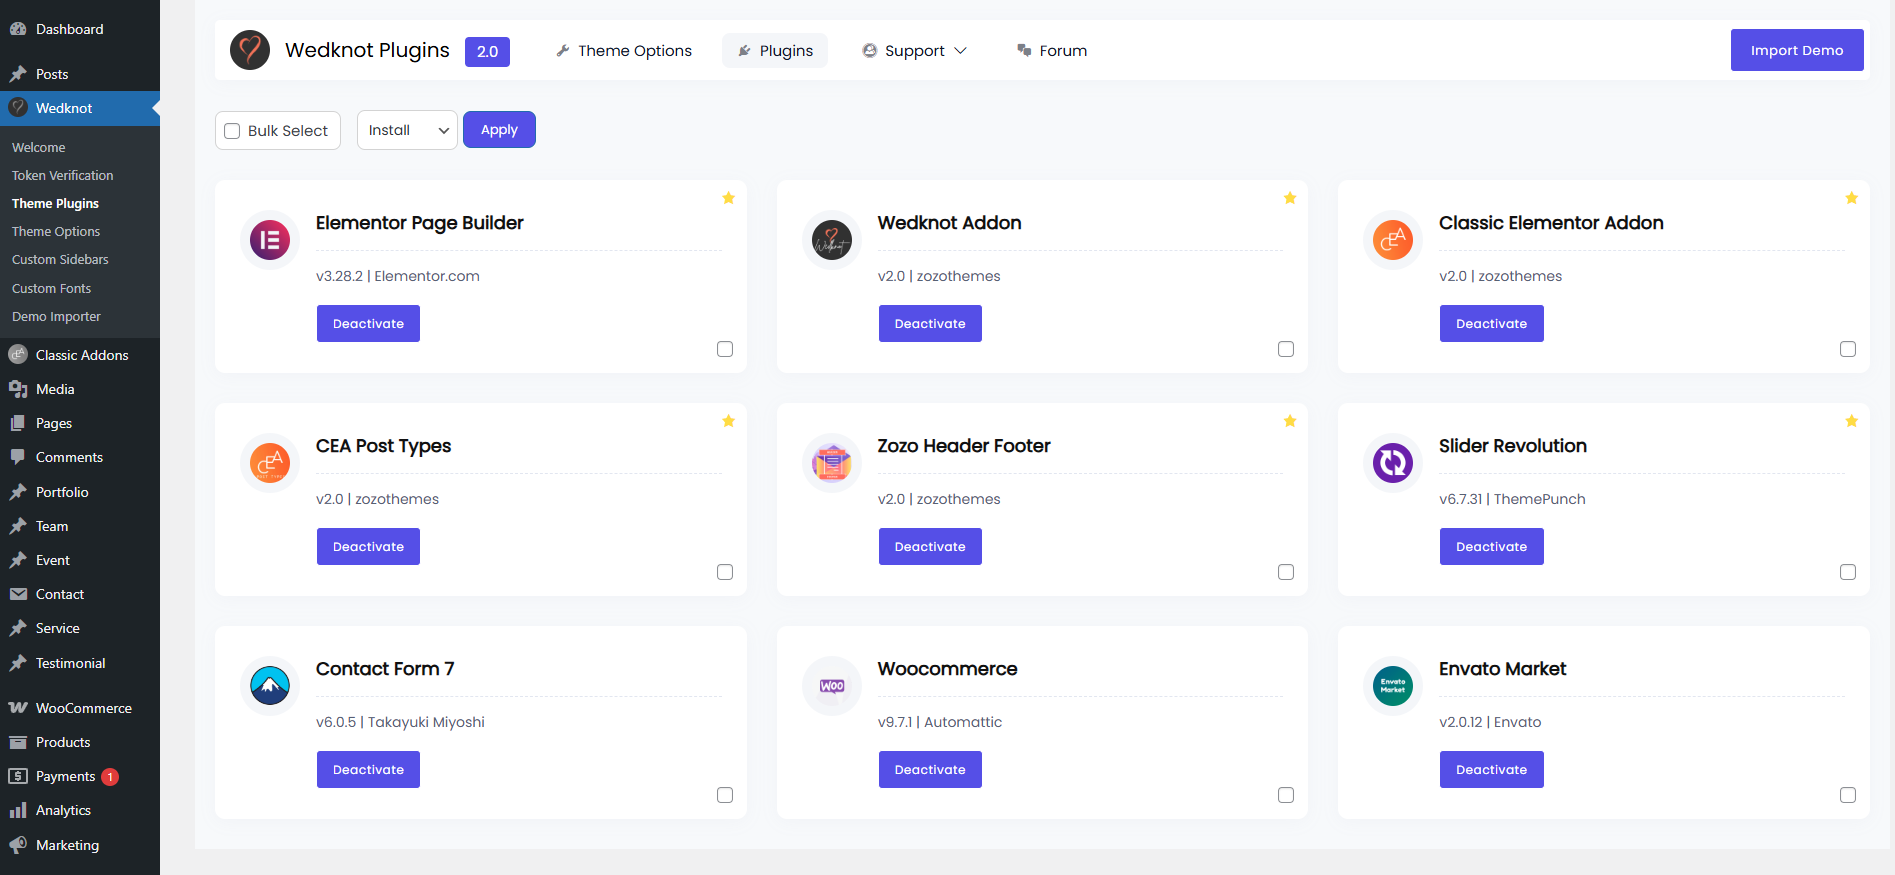Screen dimensions: 1895x875
Task: Enable the Bulk Select checkbox
Action: [233, 131]
